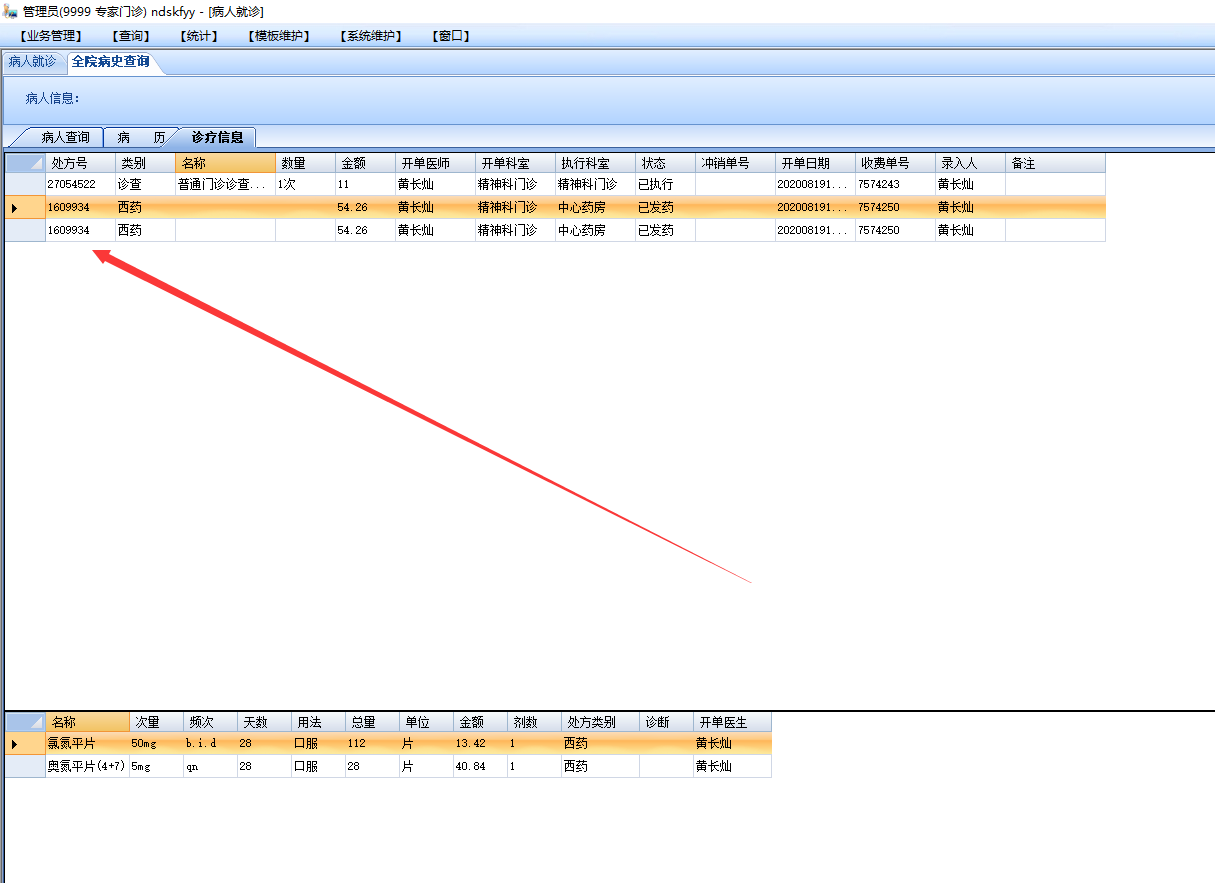Click the 诊断 column header

click(x=666, y=722)
